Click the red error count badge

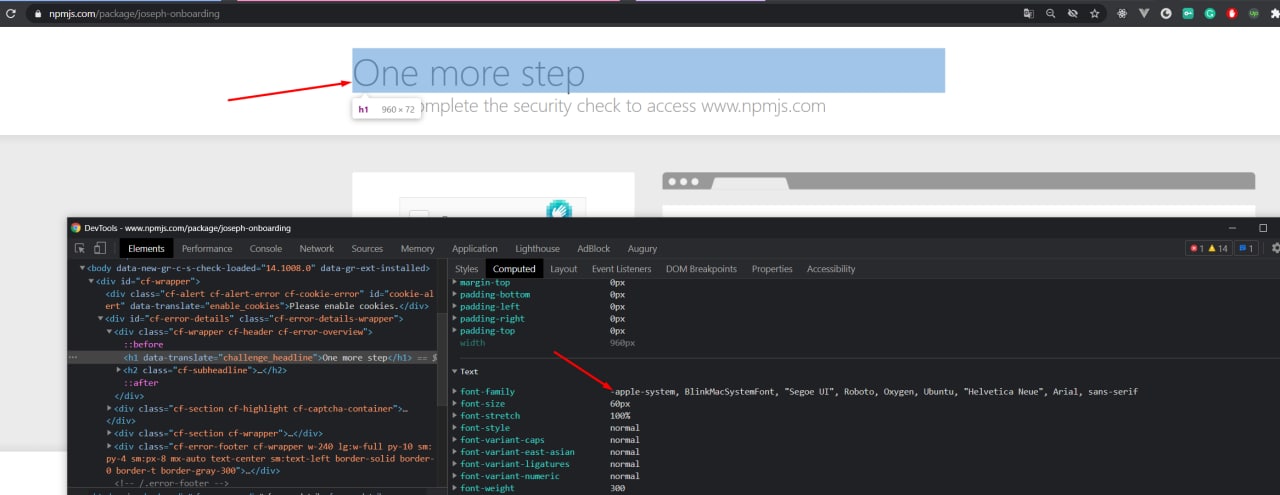(x=1195, y=248)
